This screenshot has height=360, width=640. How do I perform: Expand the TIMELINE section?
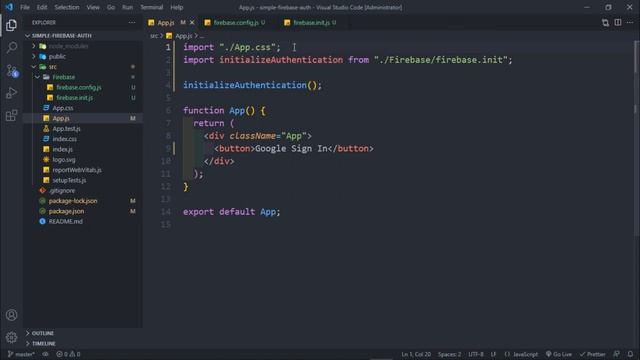pyautogui.click(x=83, y=343)
